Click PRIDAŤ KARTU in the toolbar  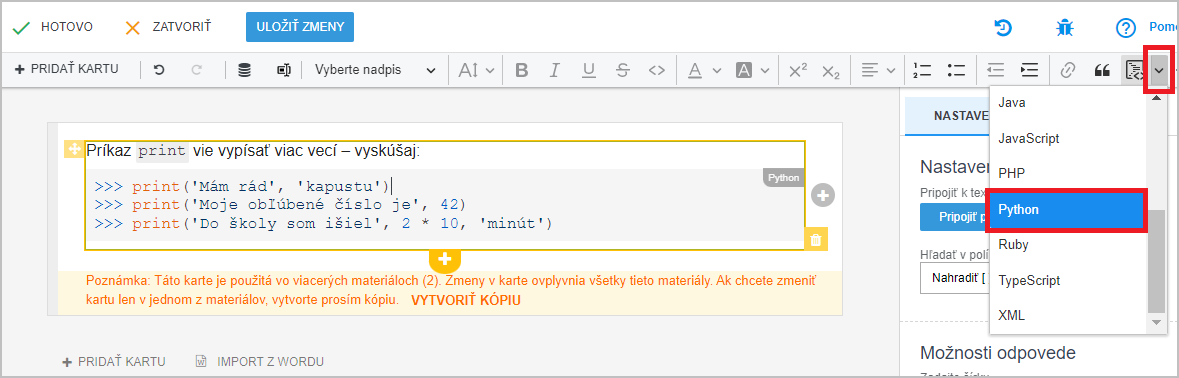point(67,69)
